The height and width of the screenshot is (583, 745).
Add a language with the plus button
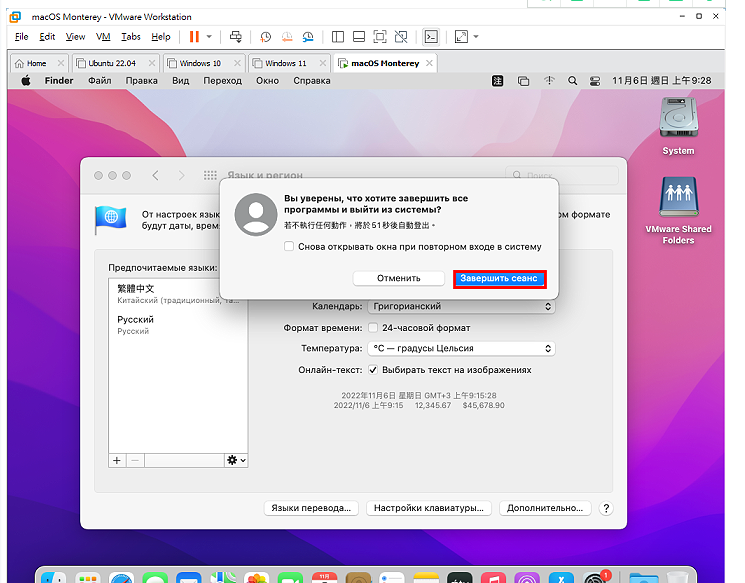coord(117,460)
